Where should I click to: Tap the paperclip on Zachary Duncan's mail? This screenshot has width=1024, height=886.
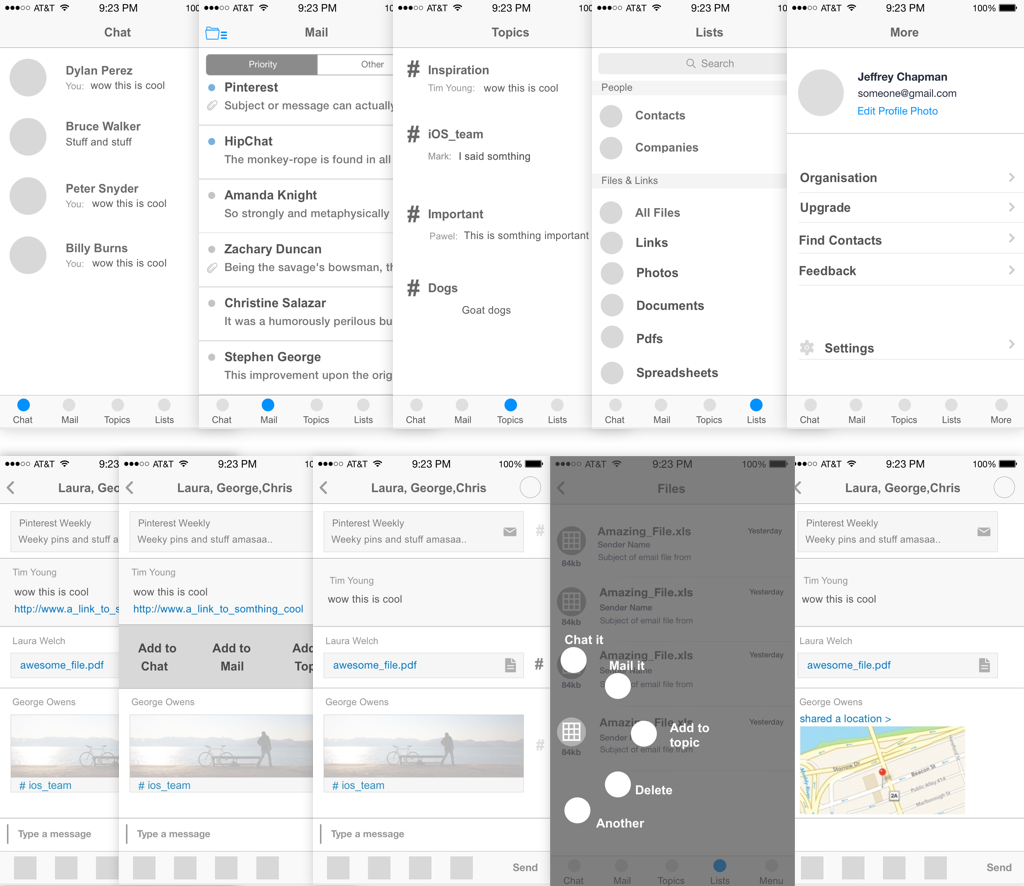pyautogui.click(x=212, y=267)
